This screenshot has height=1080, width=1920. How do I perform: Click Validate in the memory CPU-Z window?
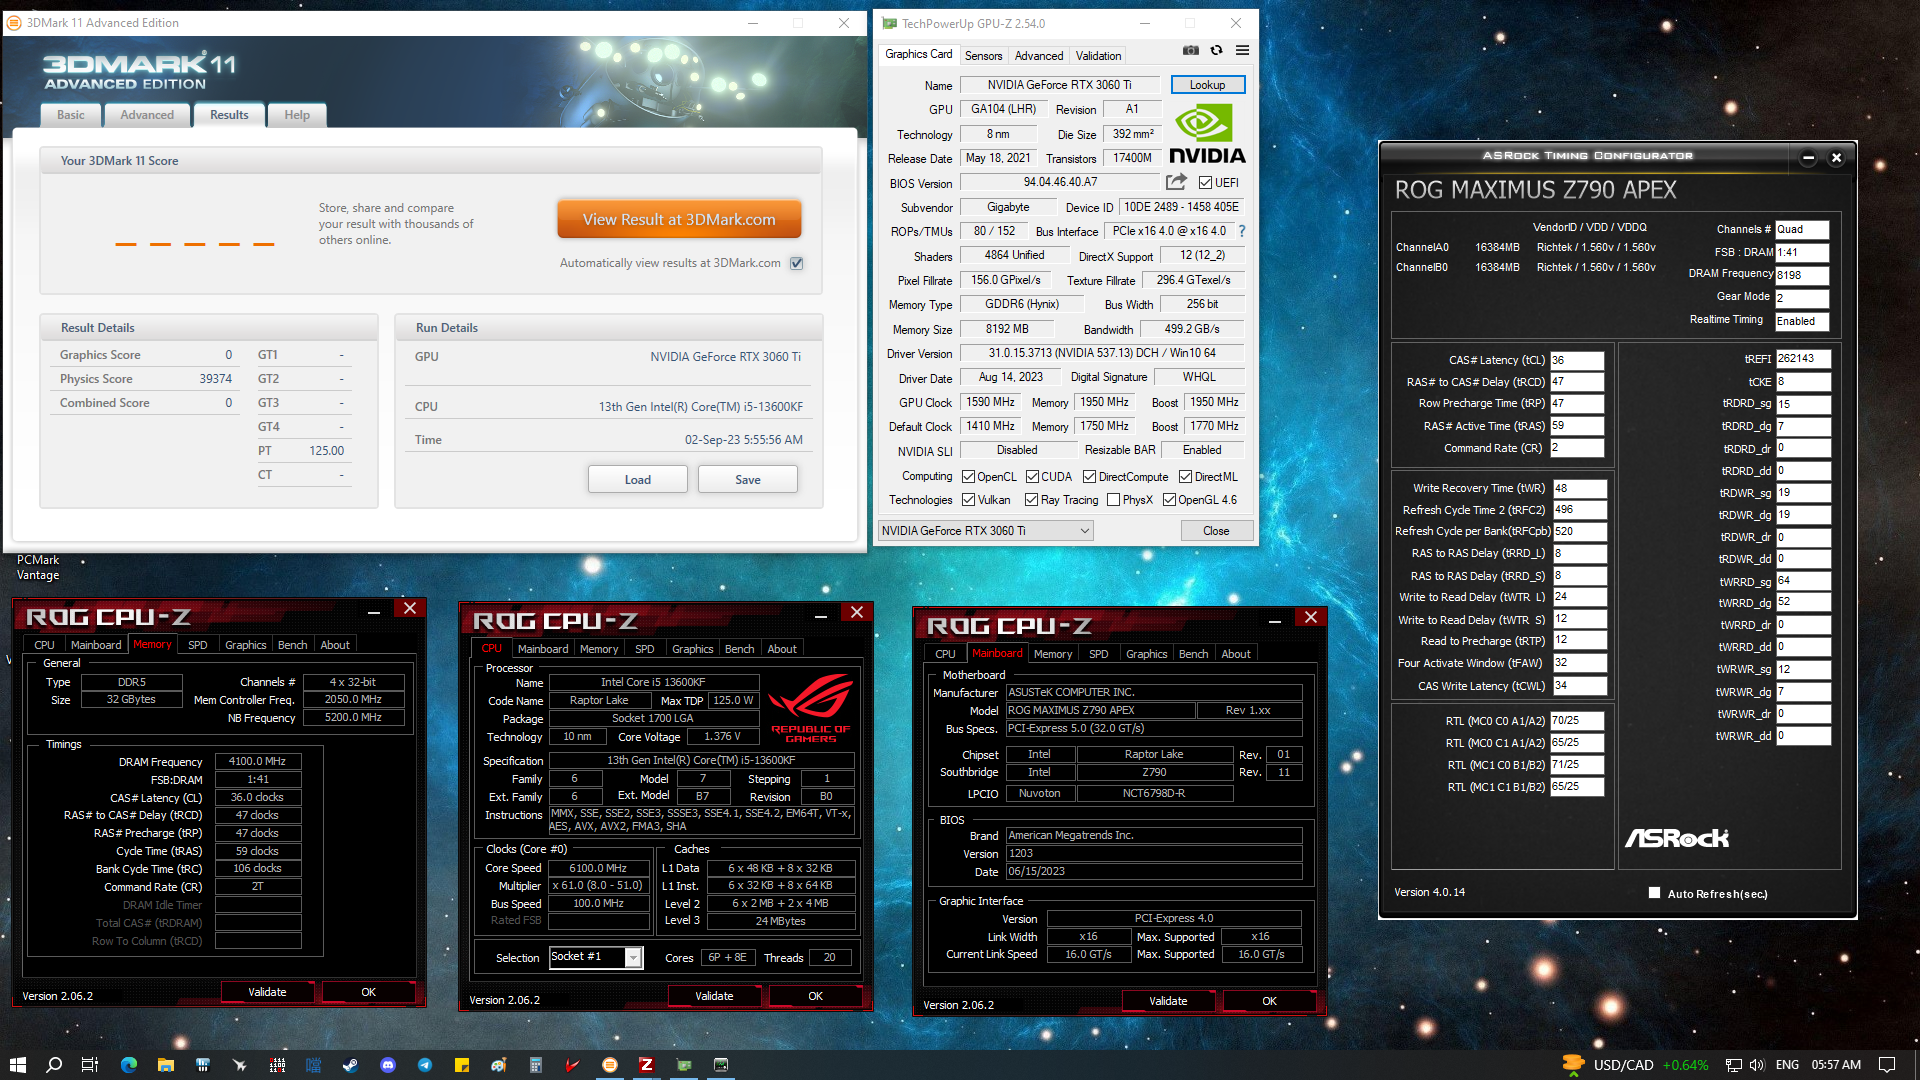(x=267, y=992)
